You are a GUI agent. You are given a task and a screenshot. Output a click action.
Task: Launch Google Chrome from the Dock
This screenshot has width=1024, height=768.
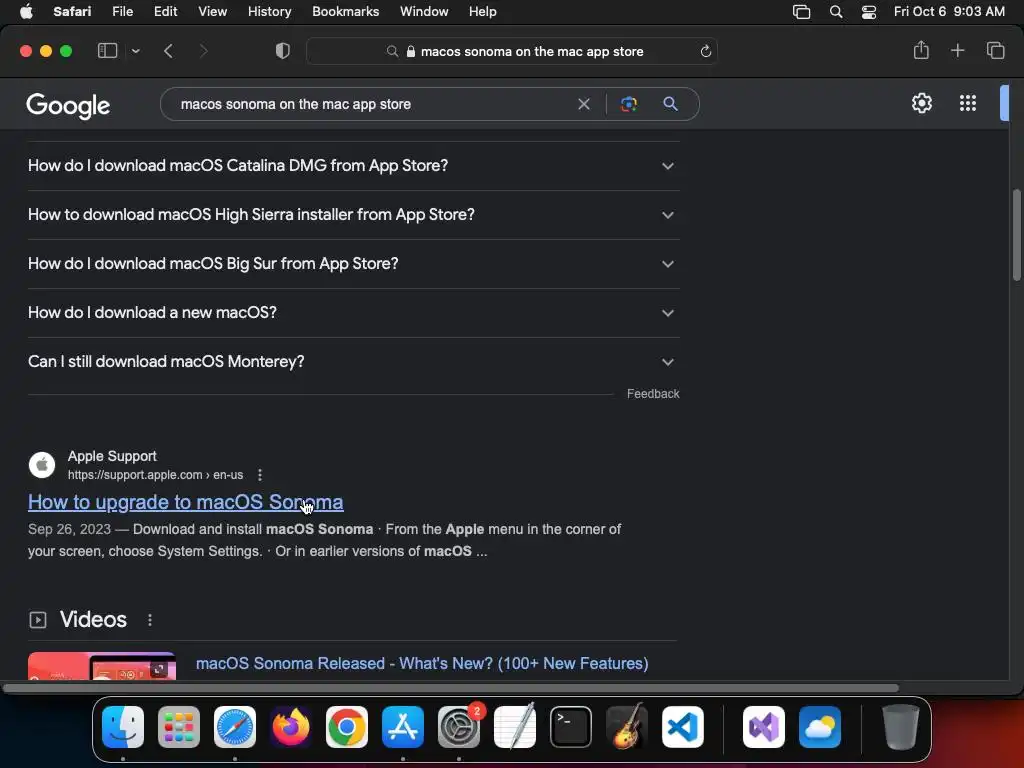(x=347, y=727)
